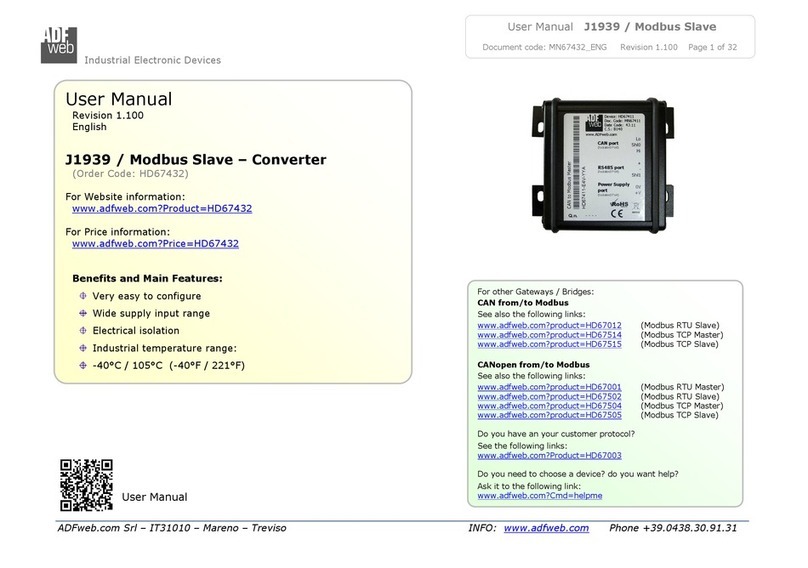Click 'For Price information:' text
Image resolution: width=808 pixels, height=568 pixels.
coord(117,232)
